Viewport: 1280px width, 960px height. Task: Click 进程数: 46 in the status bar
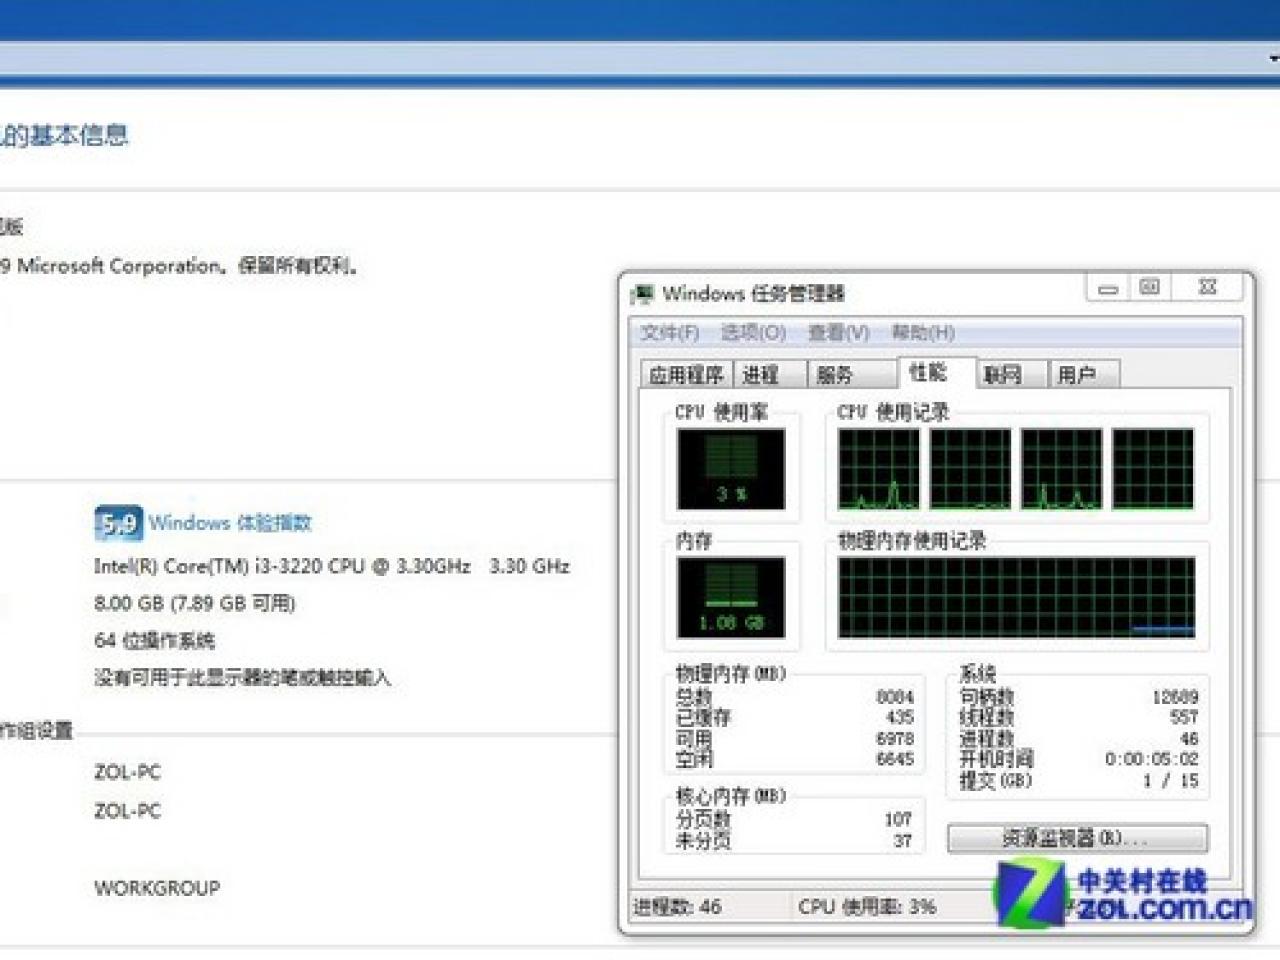(x=677, y=907)
